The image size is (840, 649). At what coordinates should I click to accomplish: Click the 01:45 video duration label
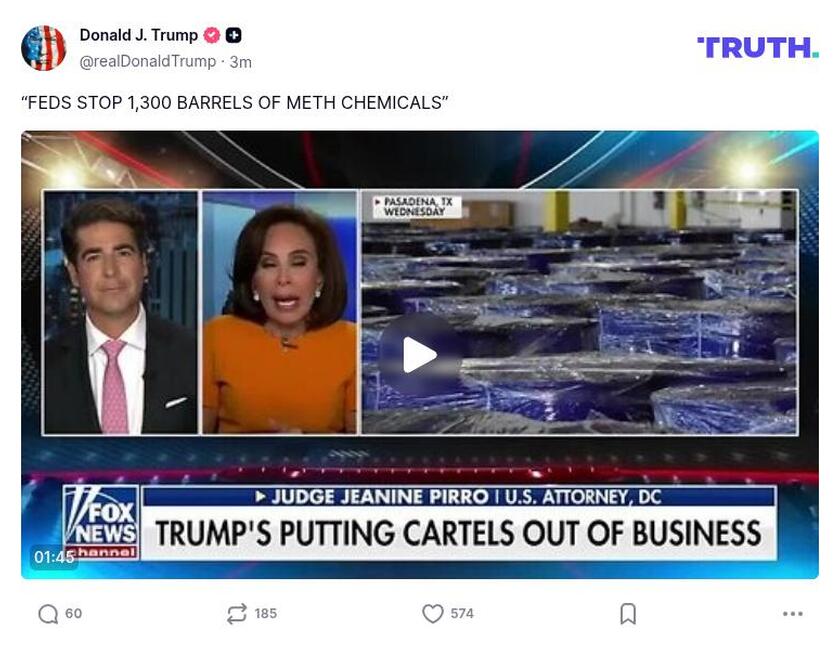tap(54, 557)
